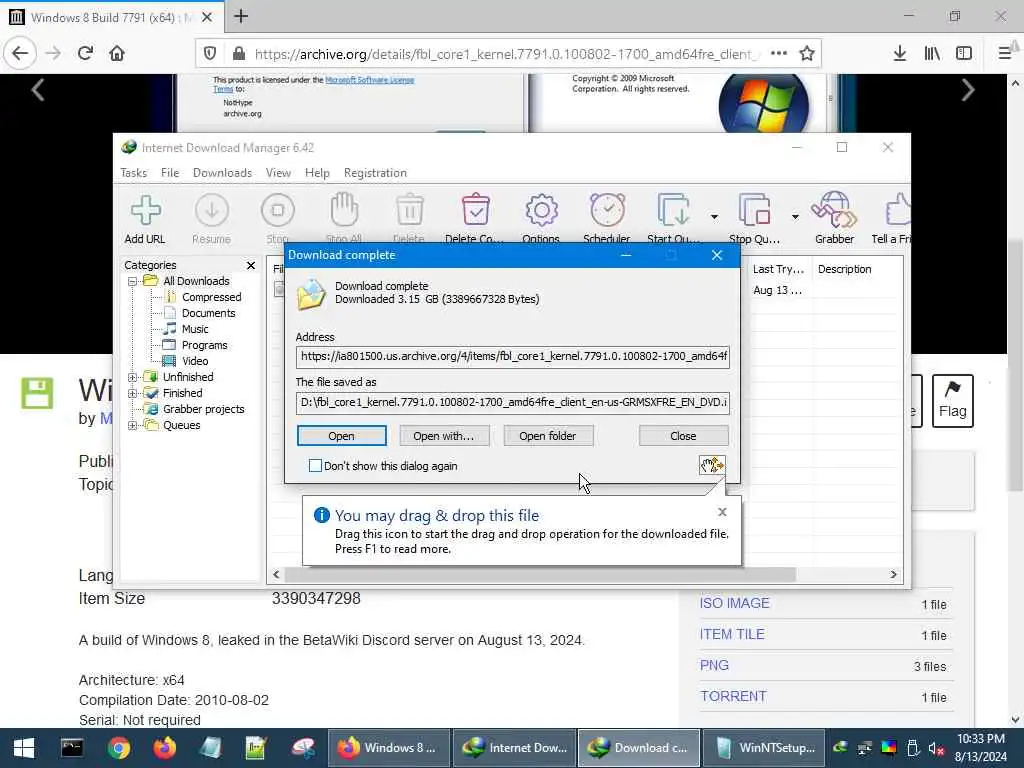
Task: Close the drag & drop tooltip
Action: pos(722,512)
